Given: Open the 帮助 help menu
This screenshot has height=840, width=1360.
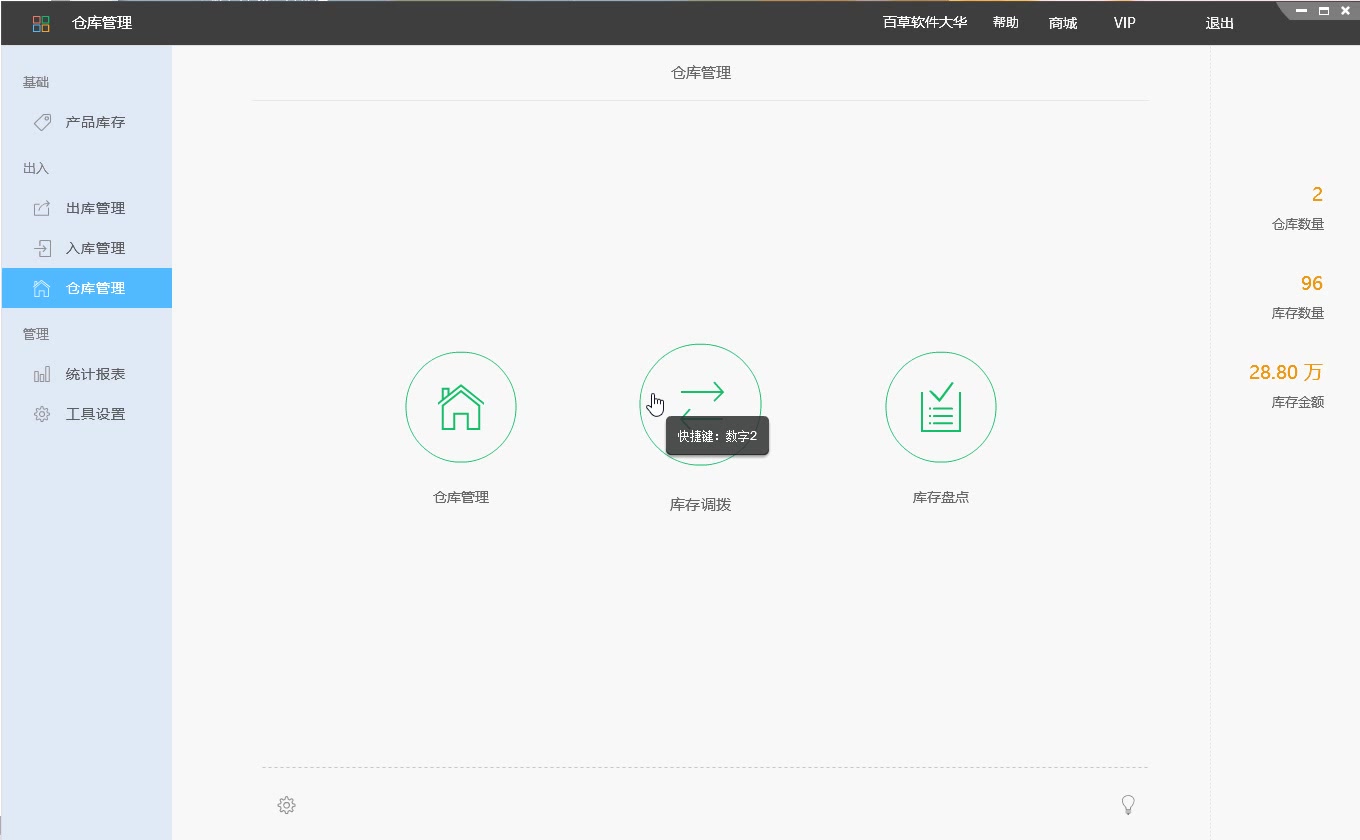Looking at the screenshot, I should (x=1006, y=22).
